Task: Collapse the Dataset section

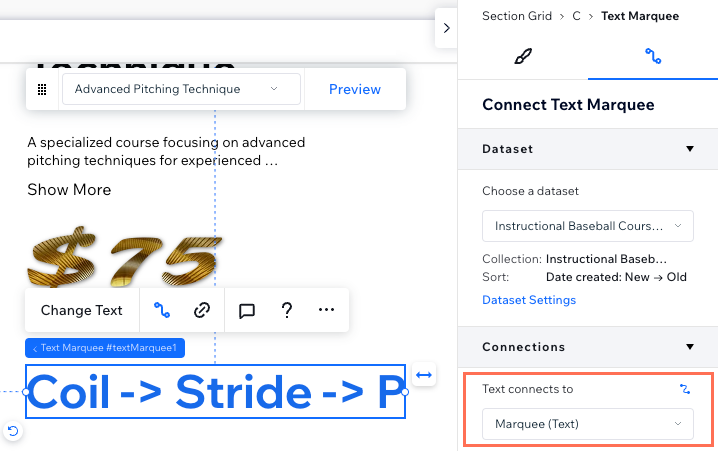Action: click(x=690, y=149)
